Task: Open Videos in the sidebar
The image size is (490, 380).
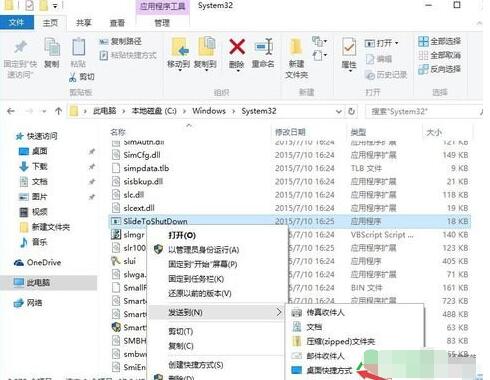Action: pyautogui.click(x=33, y=212)
